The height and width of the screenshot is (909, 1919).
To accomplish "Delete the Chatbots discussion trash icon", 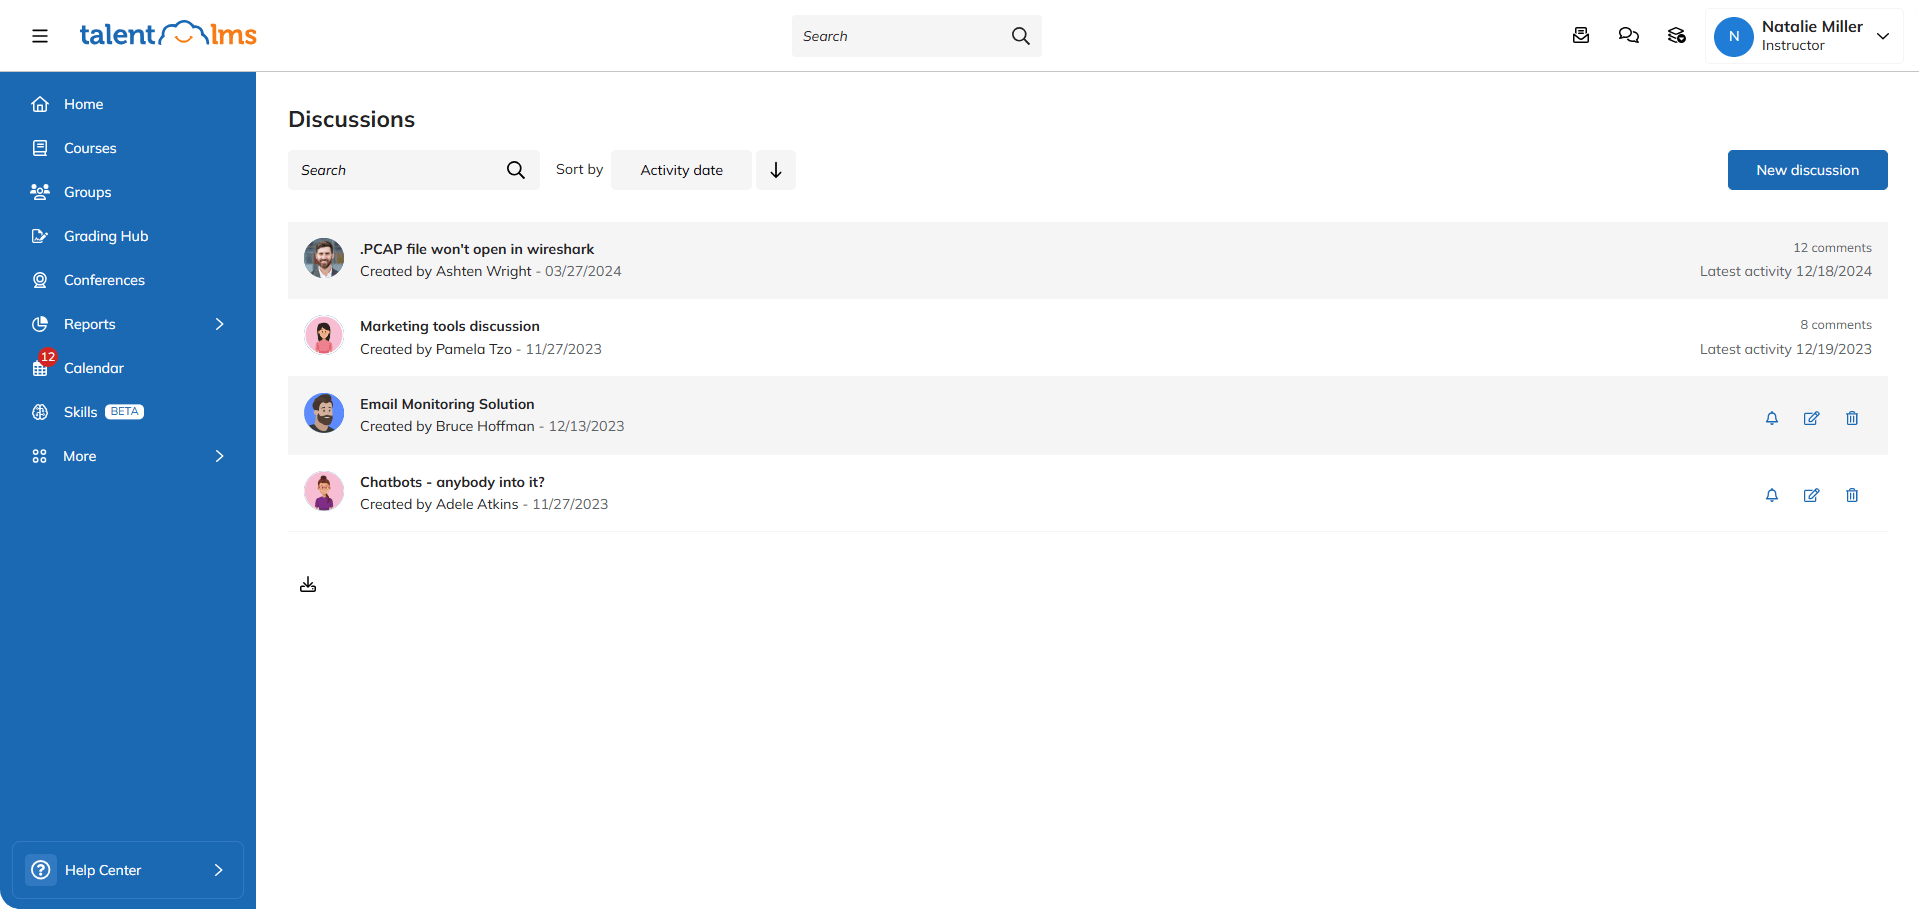I will tap(1852, 495).
